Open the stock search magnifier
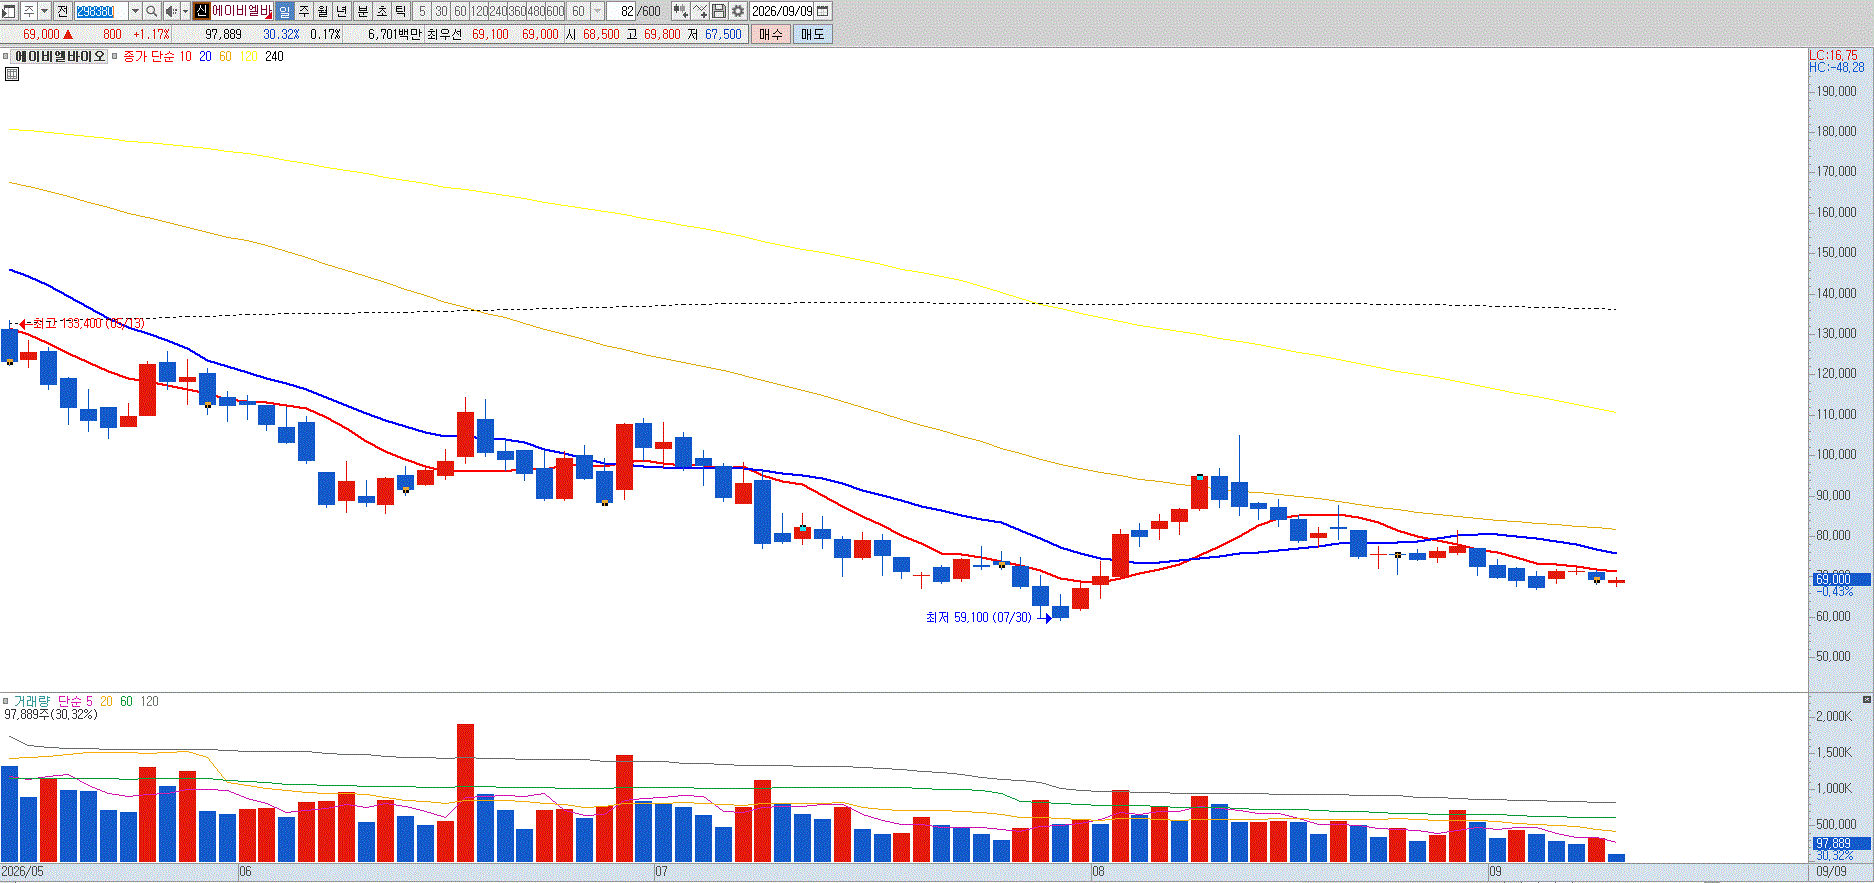The image size is (1874, 883). (x=152, y=11)
